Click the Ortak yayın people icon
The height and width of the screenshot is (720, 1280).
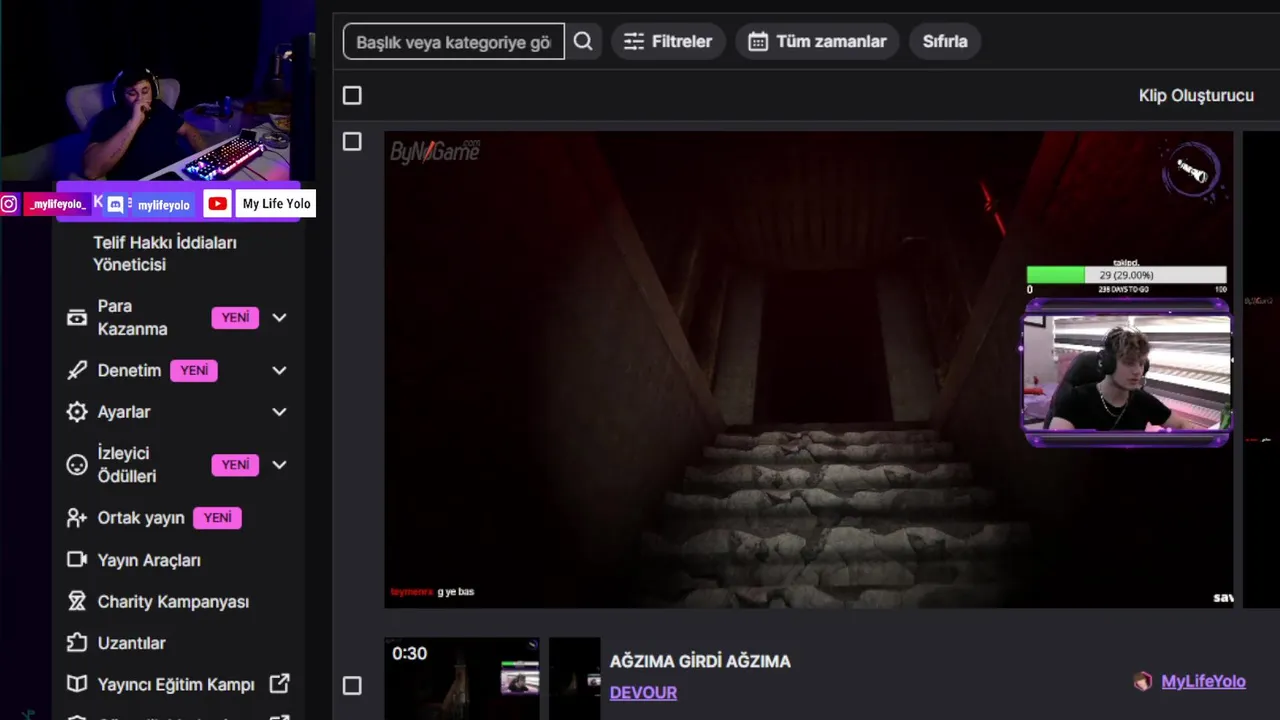pos(77,518)
